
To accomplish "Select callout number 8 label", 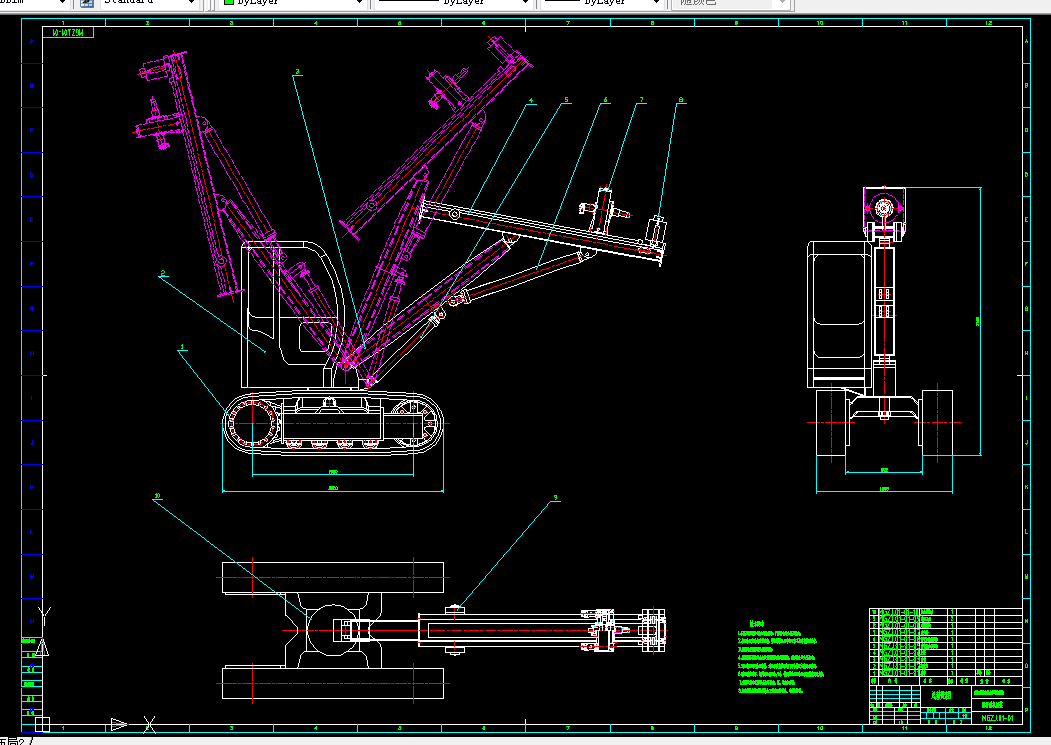I will (681, 100).
